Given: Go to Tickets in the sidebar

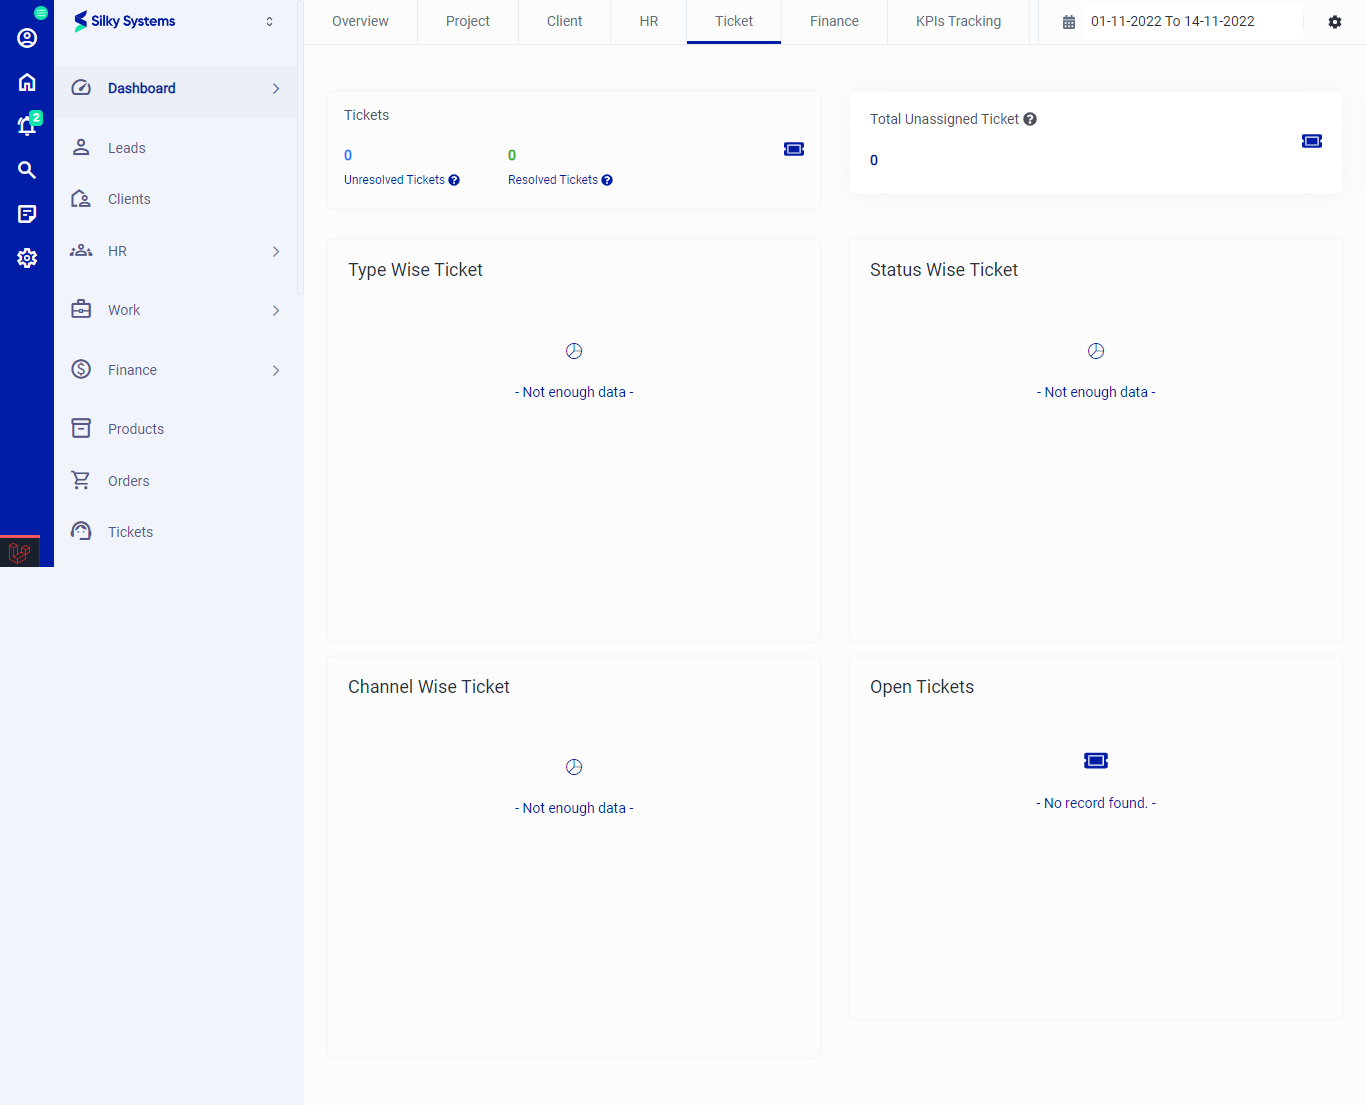Looking at the screenshot, I should coord(130,532).
